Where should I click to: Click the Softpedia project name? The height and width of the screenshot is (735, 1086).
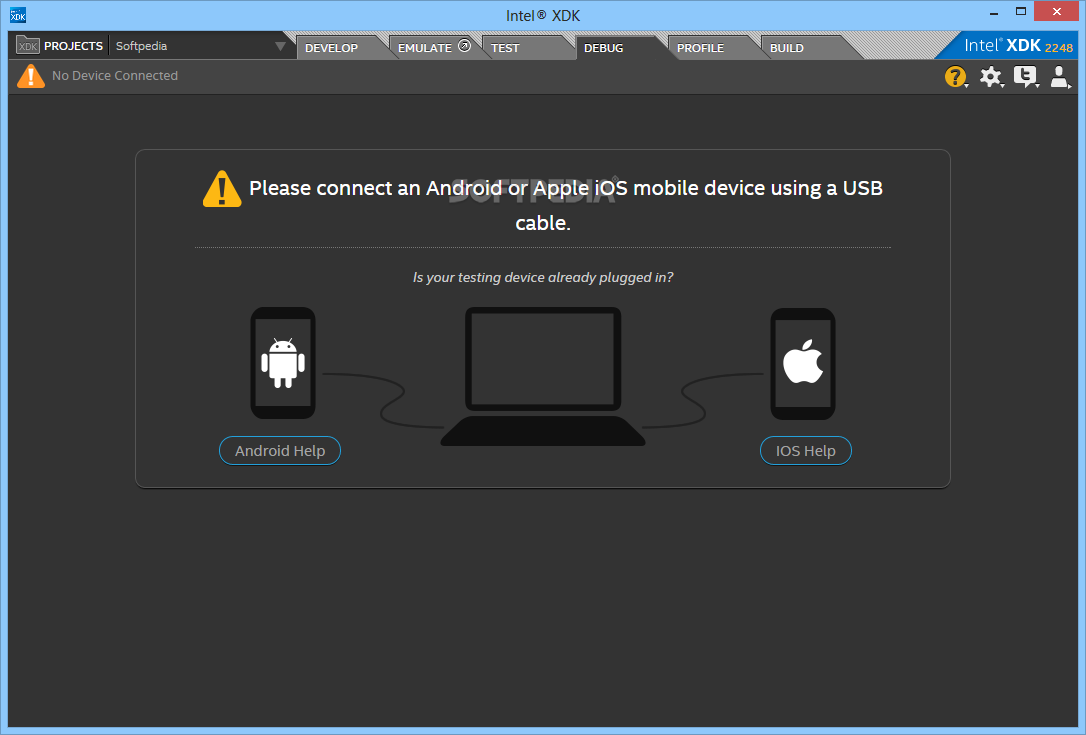coord(141,46)
